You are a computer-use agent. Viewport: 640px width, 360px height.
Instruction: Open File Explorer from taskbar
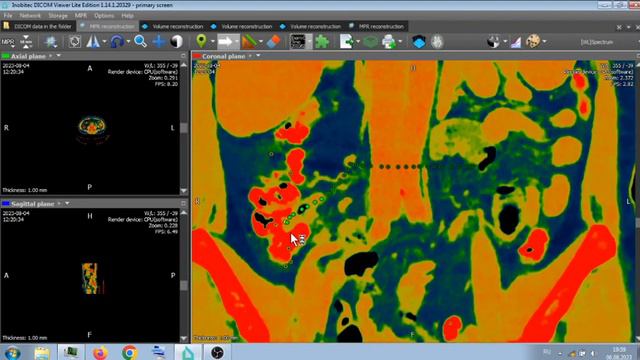click(42, 352)
